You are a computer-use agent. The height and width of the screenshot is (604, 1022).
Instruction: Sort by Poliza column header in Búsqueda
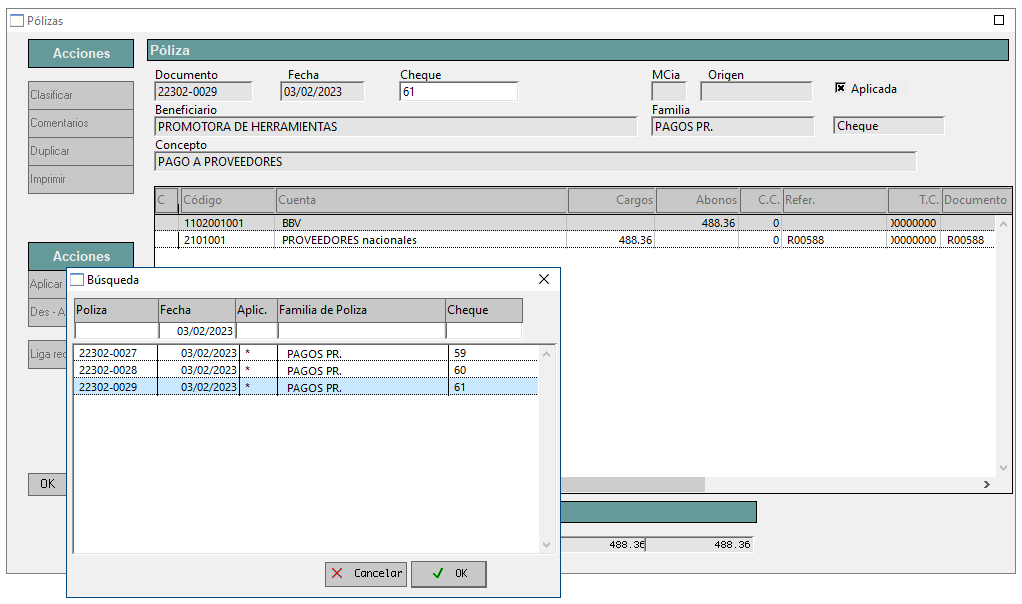coord(116,310)
